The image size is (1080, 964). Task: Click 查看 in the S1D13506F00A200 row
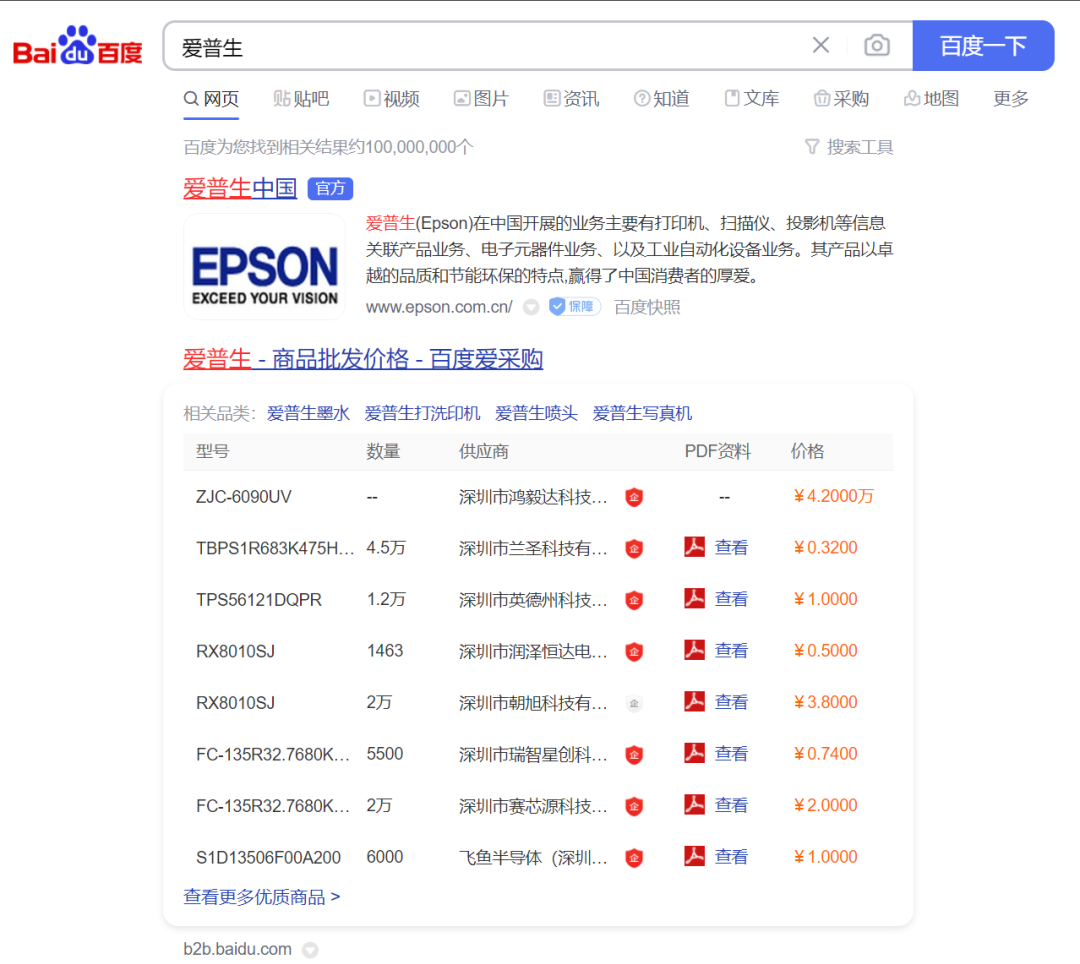click(x=731, y=857)
